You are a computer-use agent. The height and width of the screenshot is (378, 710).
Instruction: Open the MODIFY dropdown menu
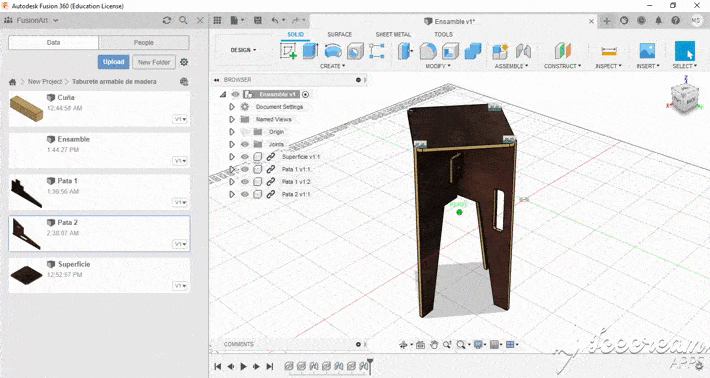tap(438, 66)
